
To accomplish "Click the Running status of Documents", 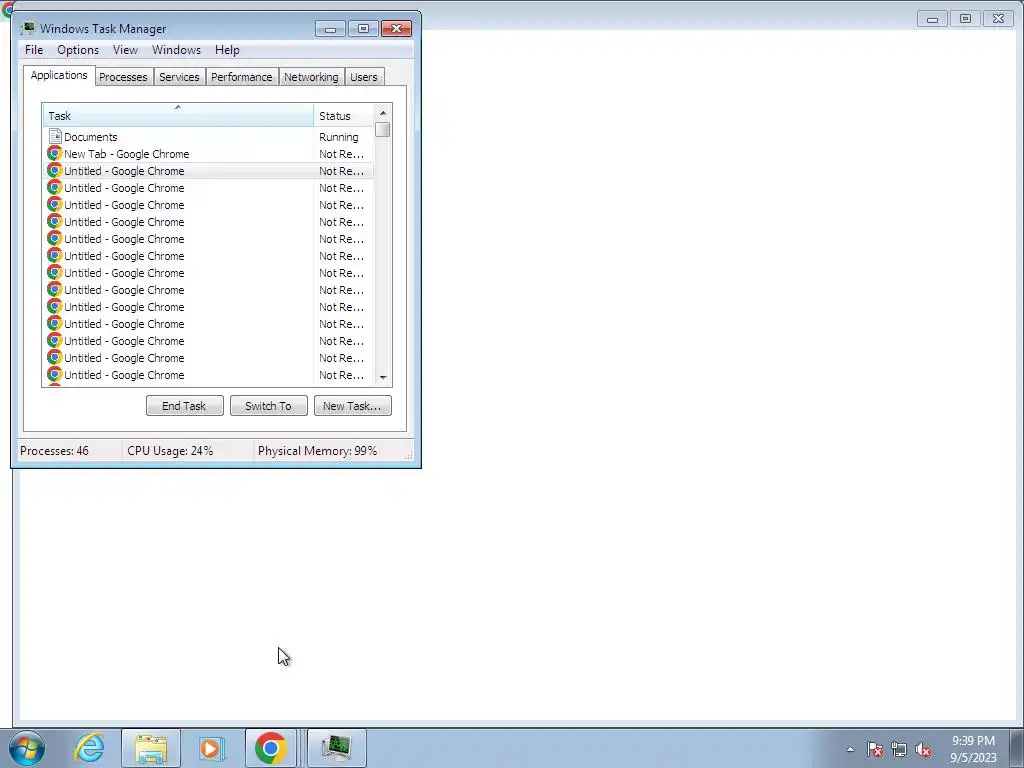I will (338, 137).
